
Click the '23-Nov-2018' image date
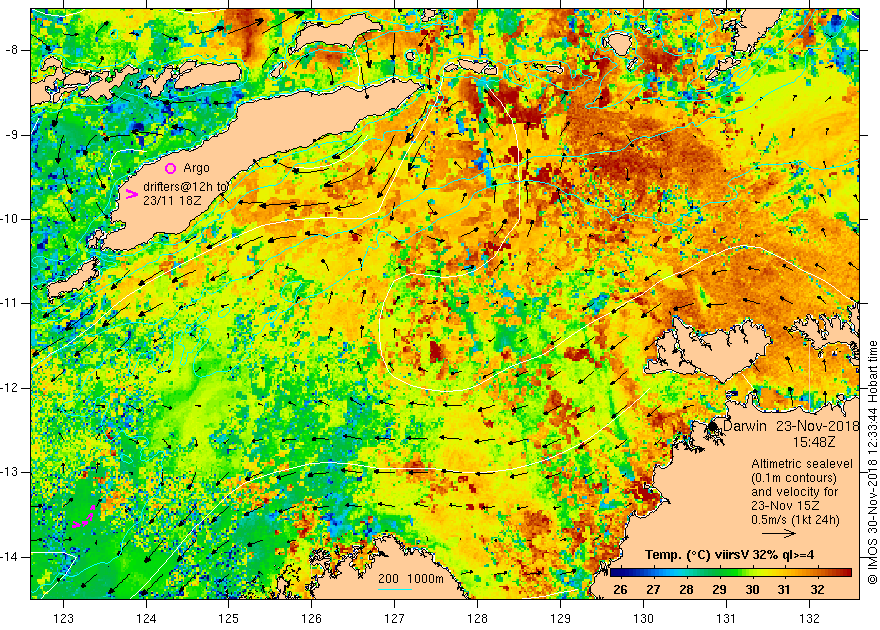pos(818,426)
